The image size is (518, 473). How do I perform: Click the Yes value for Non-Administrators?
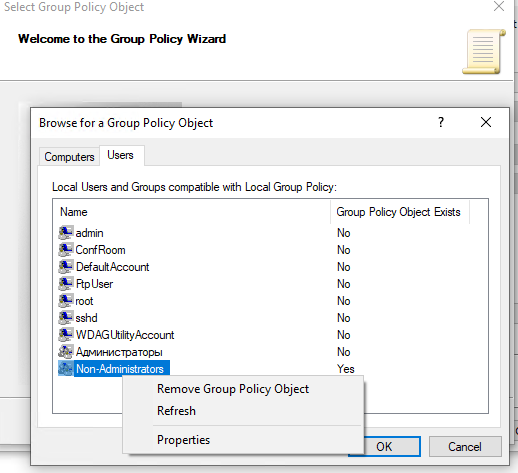pyautogui.click(x=346, y=369)
